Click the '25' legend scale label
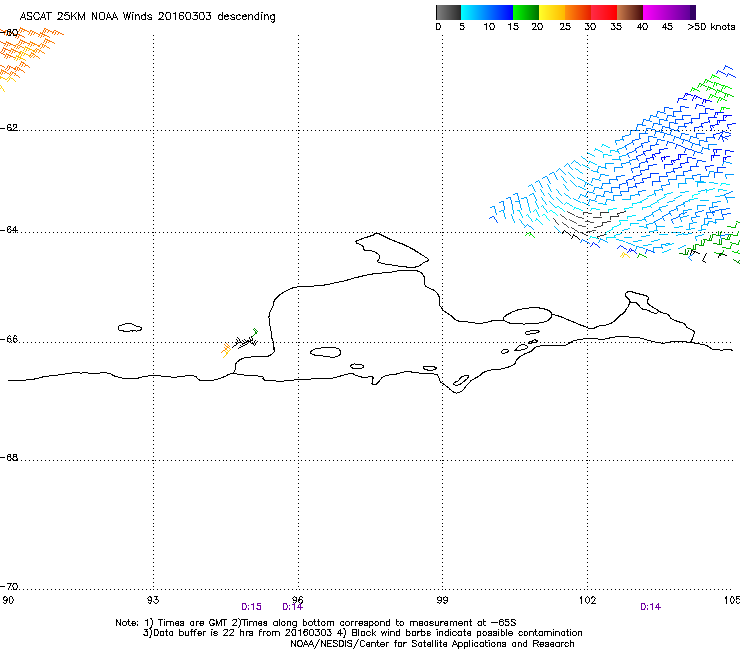Screen dimensions: 740x650 [x=565, y=27]
